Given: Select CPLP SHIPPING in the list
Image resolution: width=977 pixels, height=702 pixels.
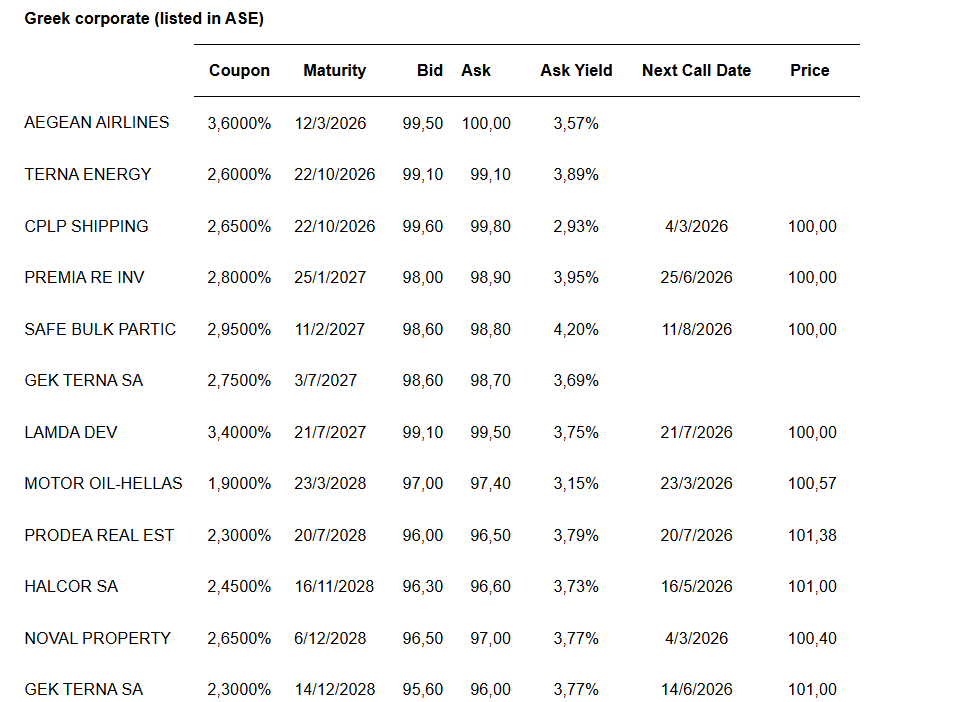Looking at the screenshot, I should [x=86, y=227].
